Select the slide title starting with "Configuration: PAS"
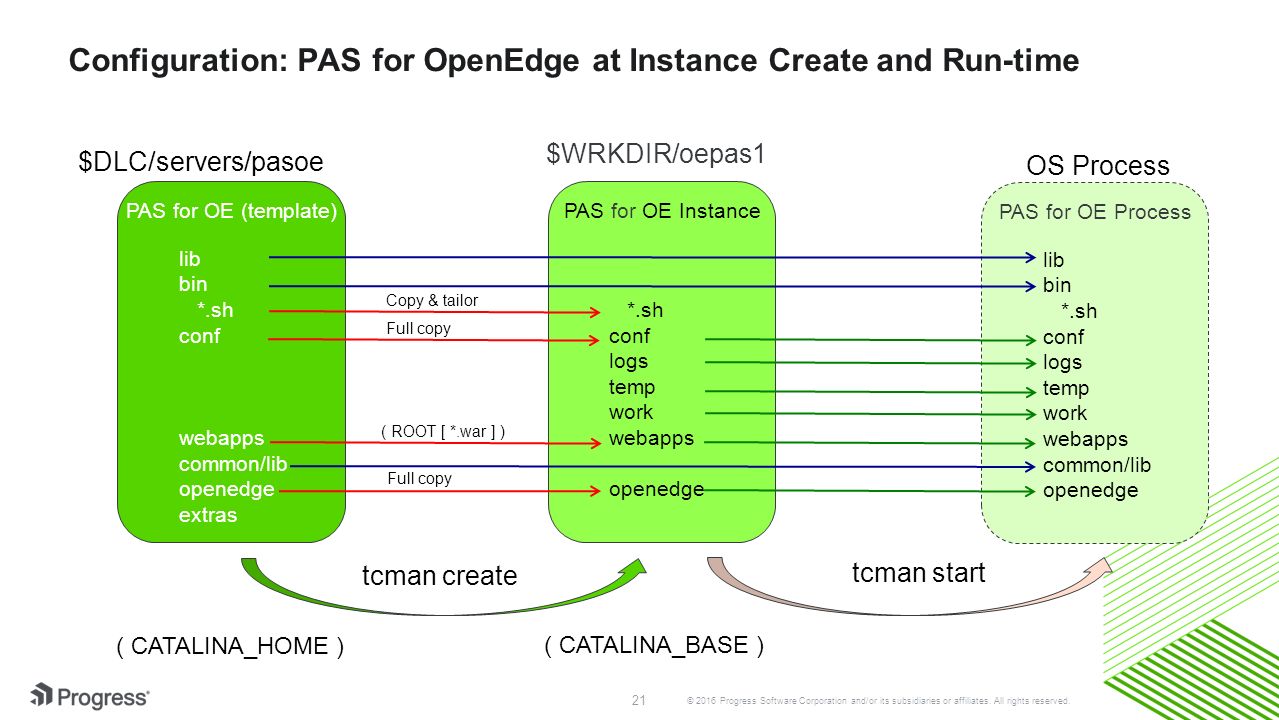 click(x=574, y=62)
